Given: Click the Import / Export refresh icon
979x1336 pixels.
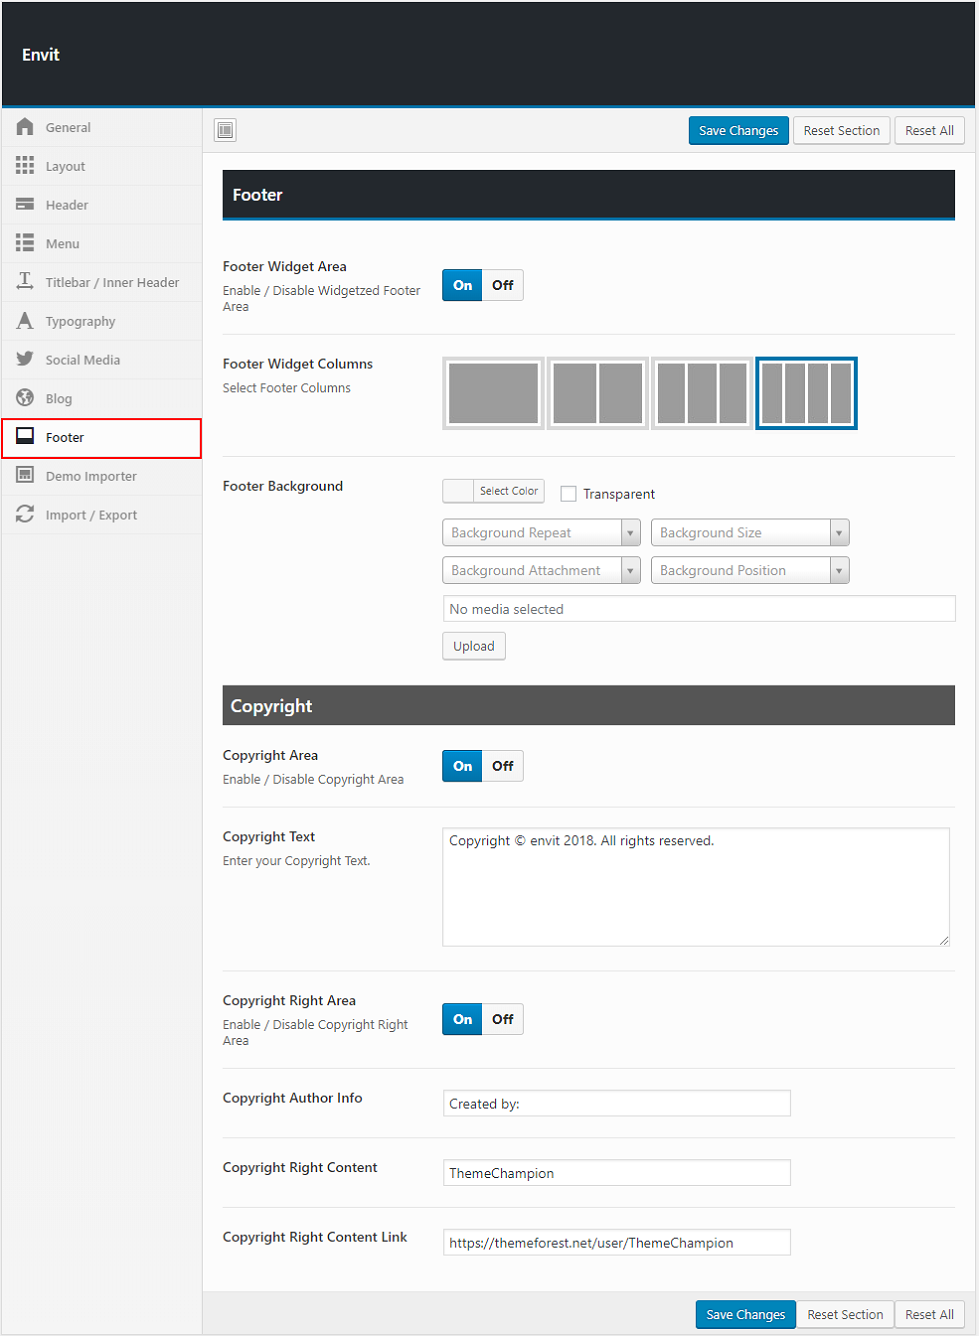Looking at the screenshot, I should click(25, 515).
